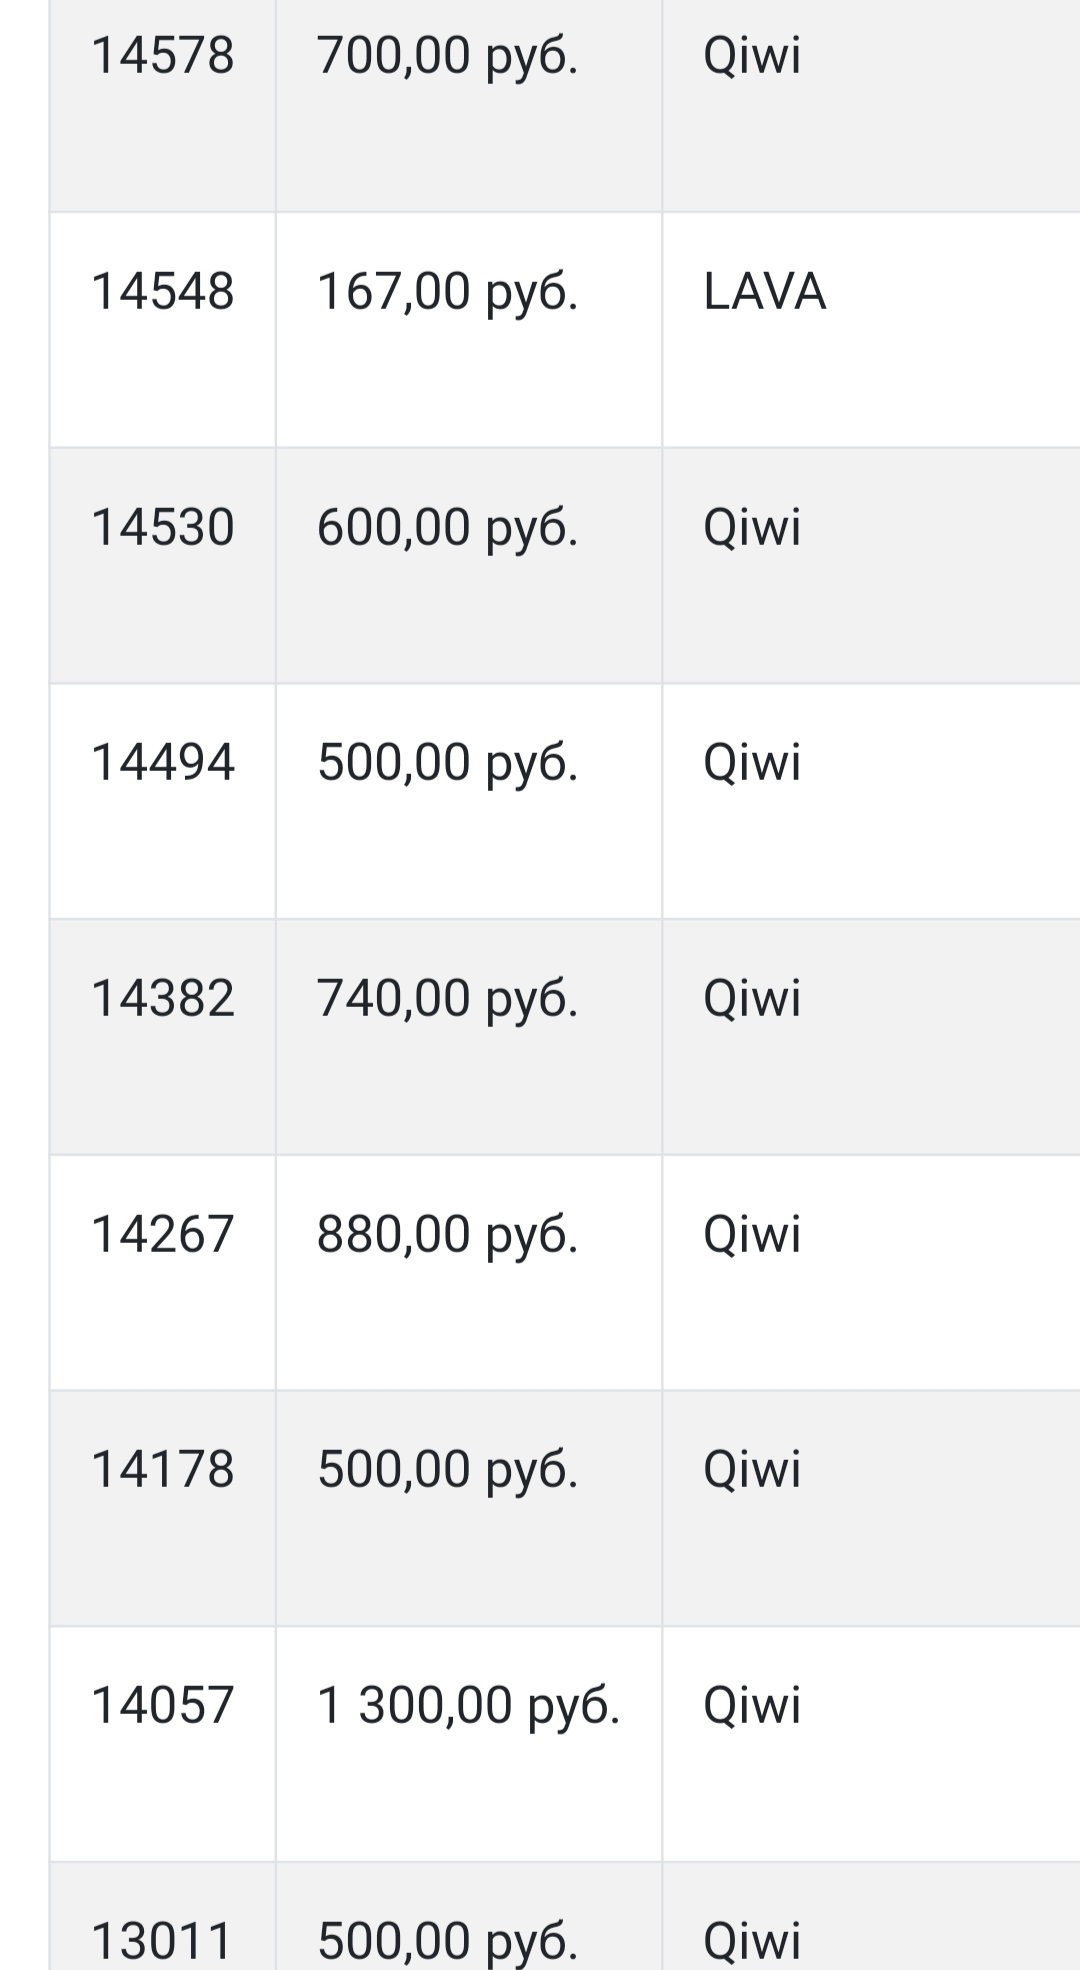
Task: Click the 1 300,00 руб. amount
Action: (x=468, y=1706)
